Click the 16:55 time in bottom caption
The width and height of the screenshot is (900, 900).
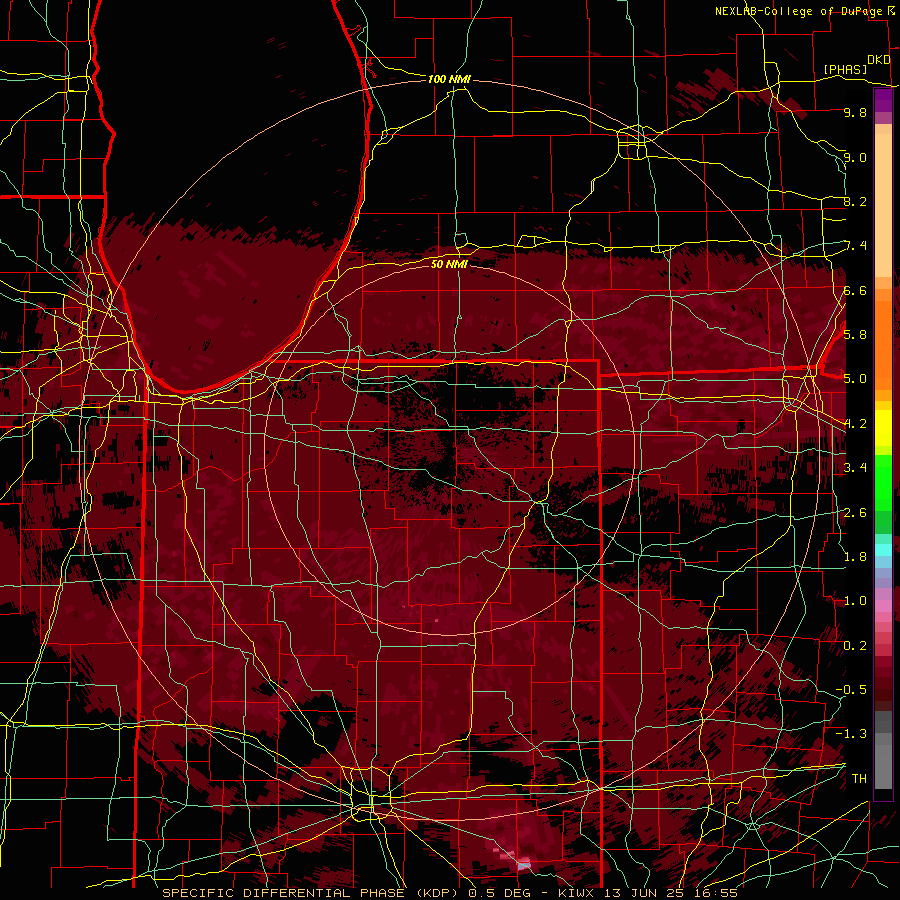715,893
